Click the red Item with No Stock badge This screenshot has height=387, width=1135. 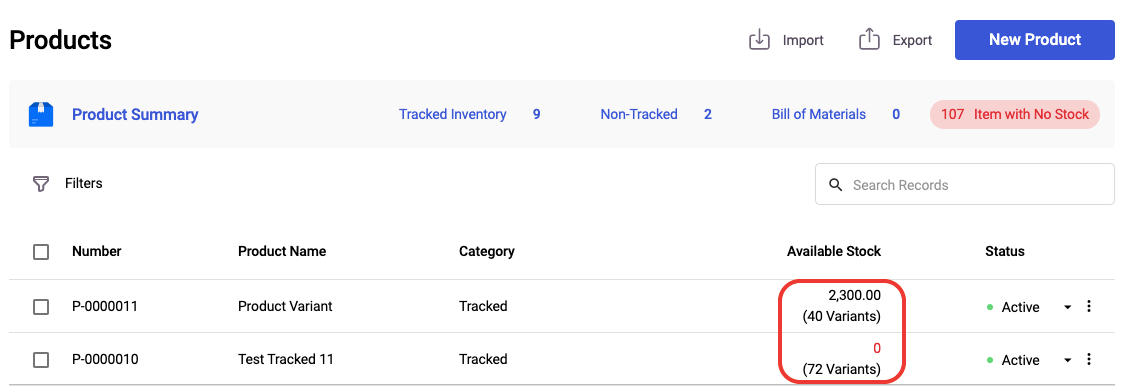tap(1015, 114)
